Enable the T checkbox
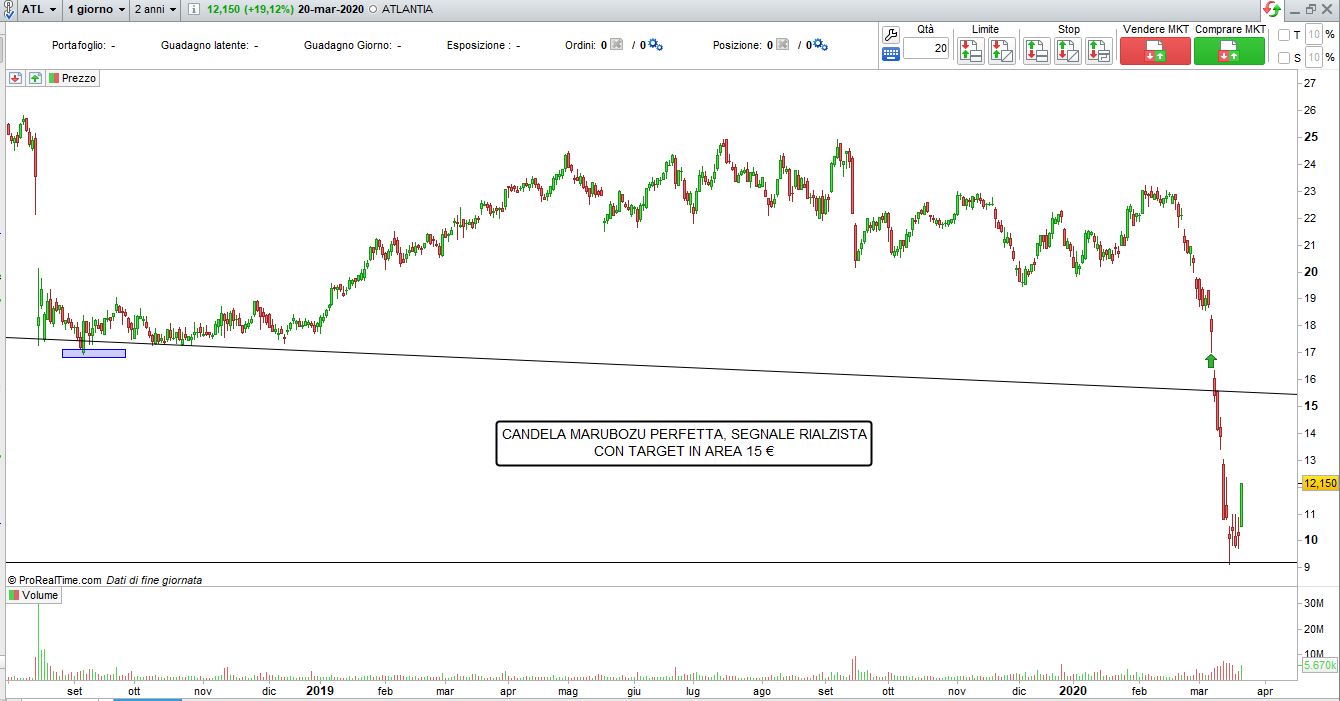The image size is (1340, 701). click(1284, 35)
